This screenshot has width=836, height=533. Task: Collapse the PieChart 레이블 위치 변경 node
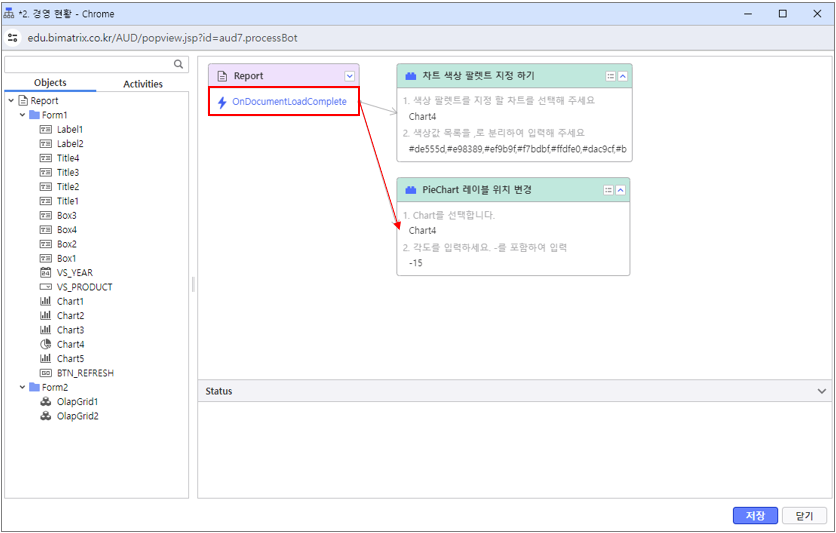[621, 190]
